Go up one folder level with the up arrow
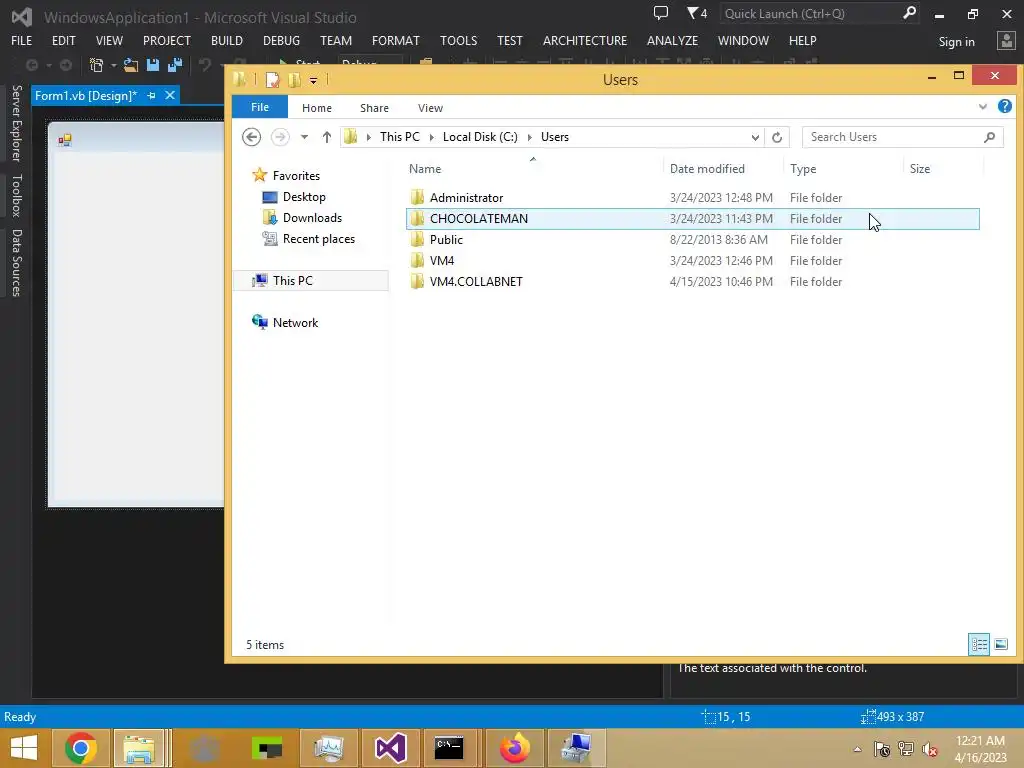1024x768 pixels. coord(327,137)
